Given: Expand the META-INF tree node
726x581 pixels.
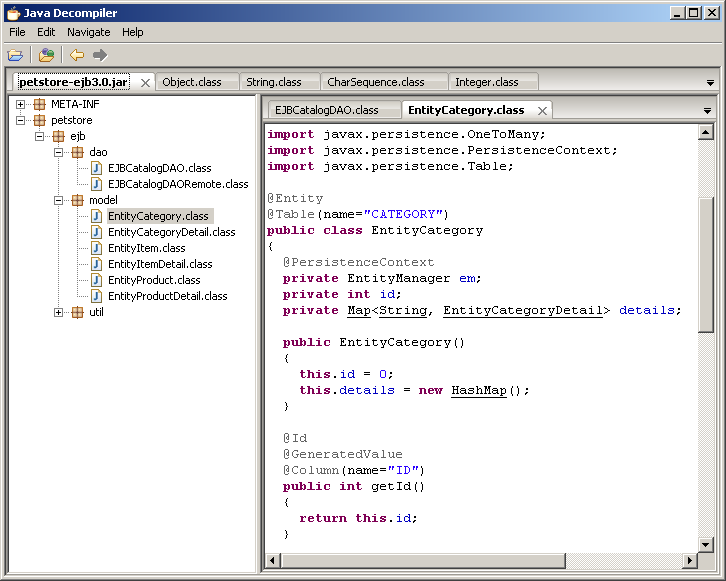Looking at the screenshot, I should [20, 105].
